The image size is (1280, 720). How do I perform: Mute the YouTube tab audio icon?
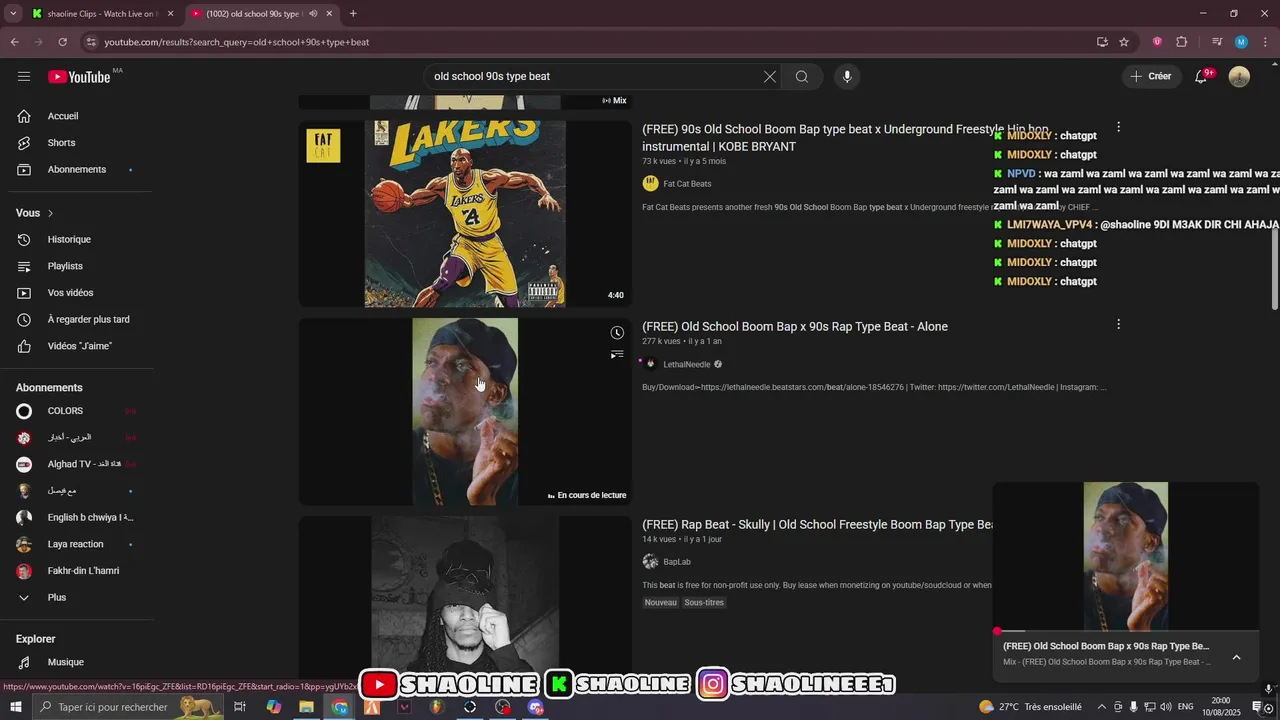coord(313,14)
